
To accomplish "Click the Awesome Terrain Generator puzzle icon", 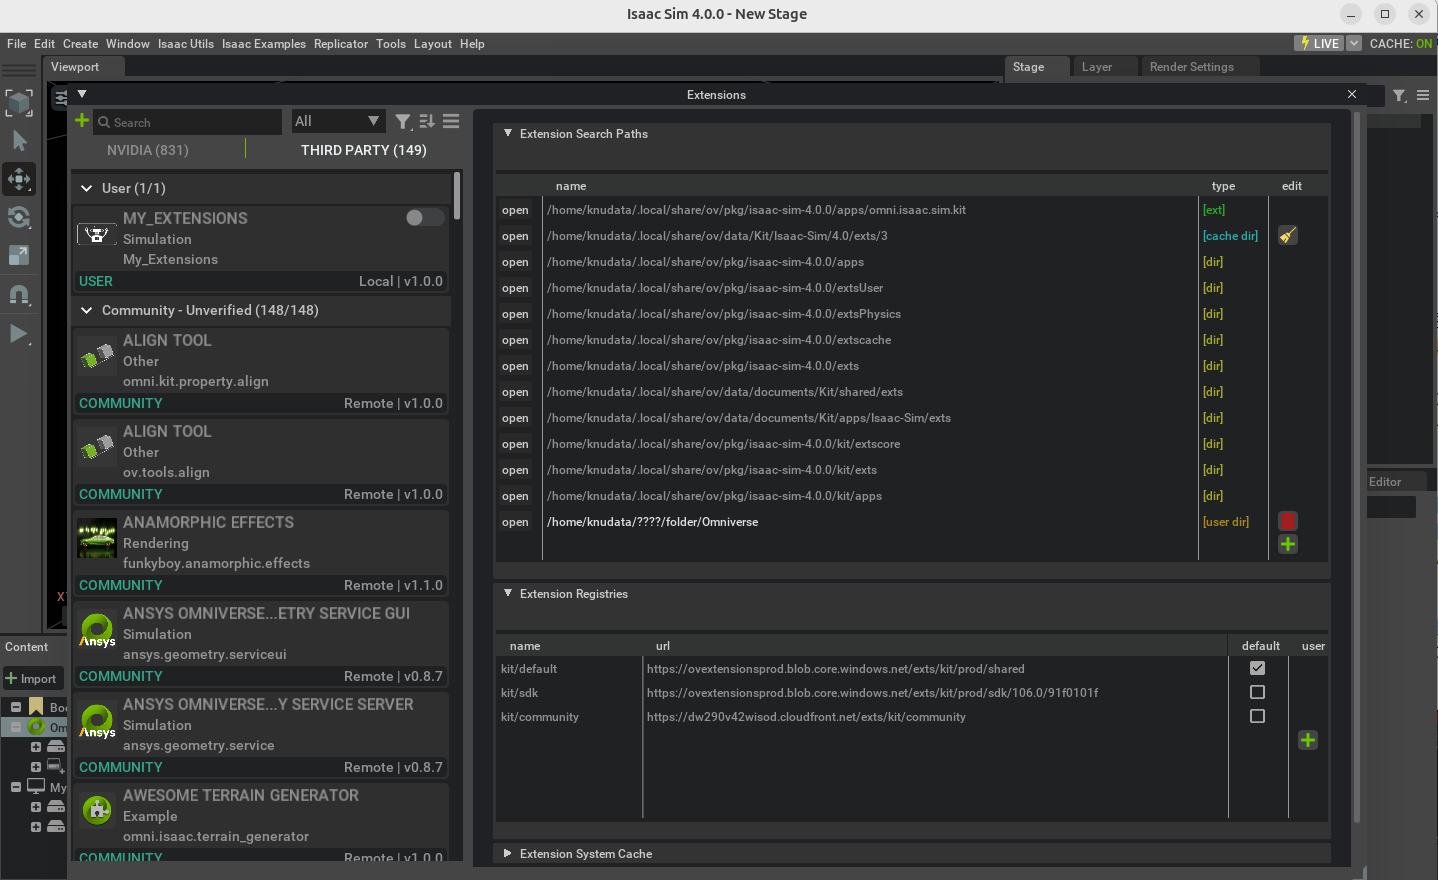I will coord(97,810).
